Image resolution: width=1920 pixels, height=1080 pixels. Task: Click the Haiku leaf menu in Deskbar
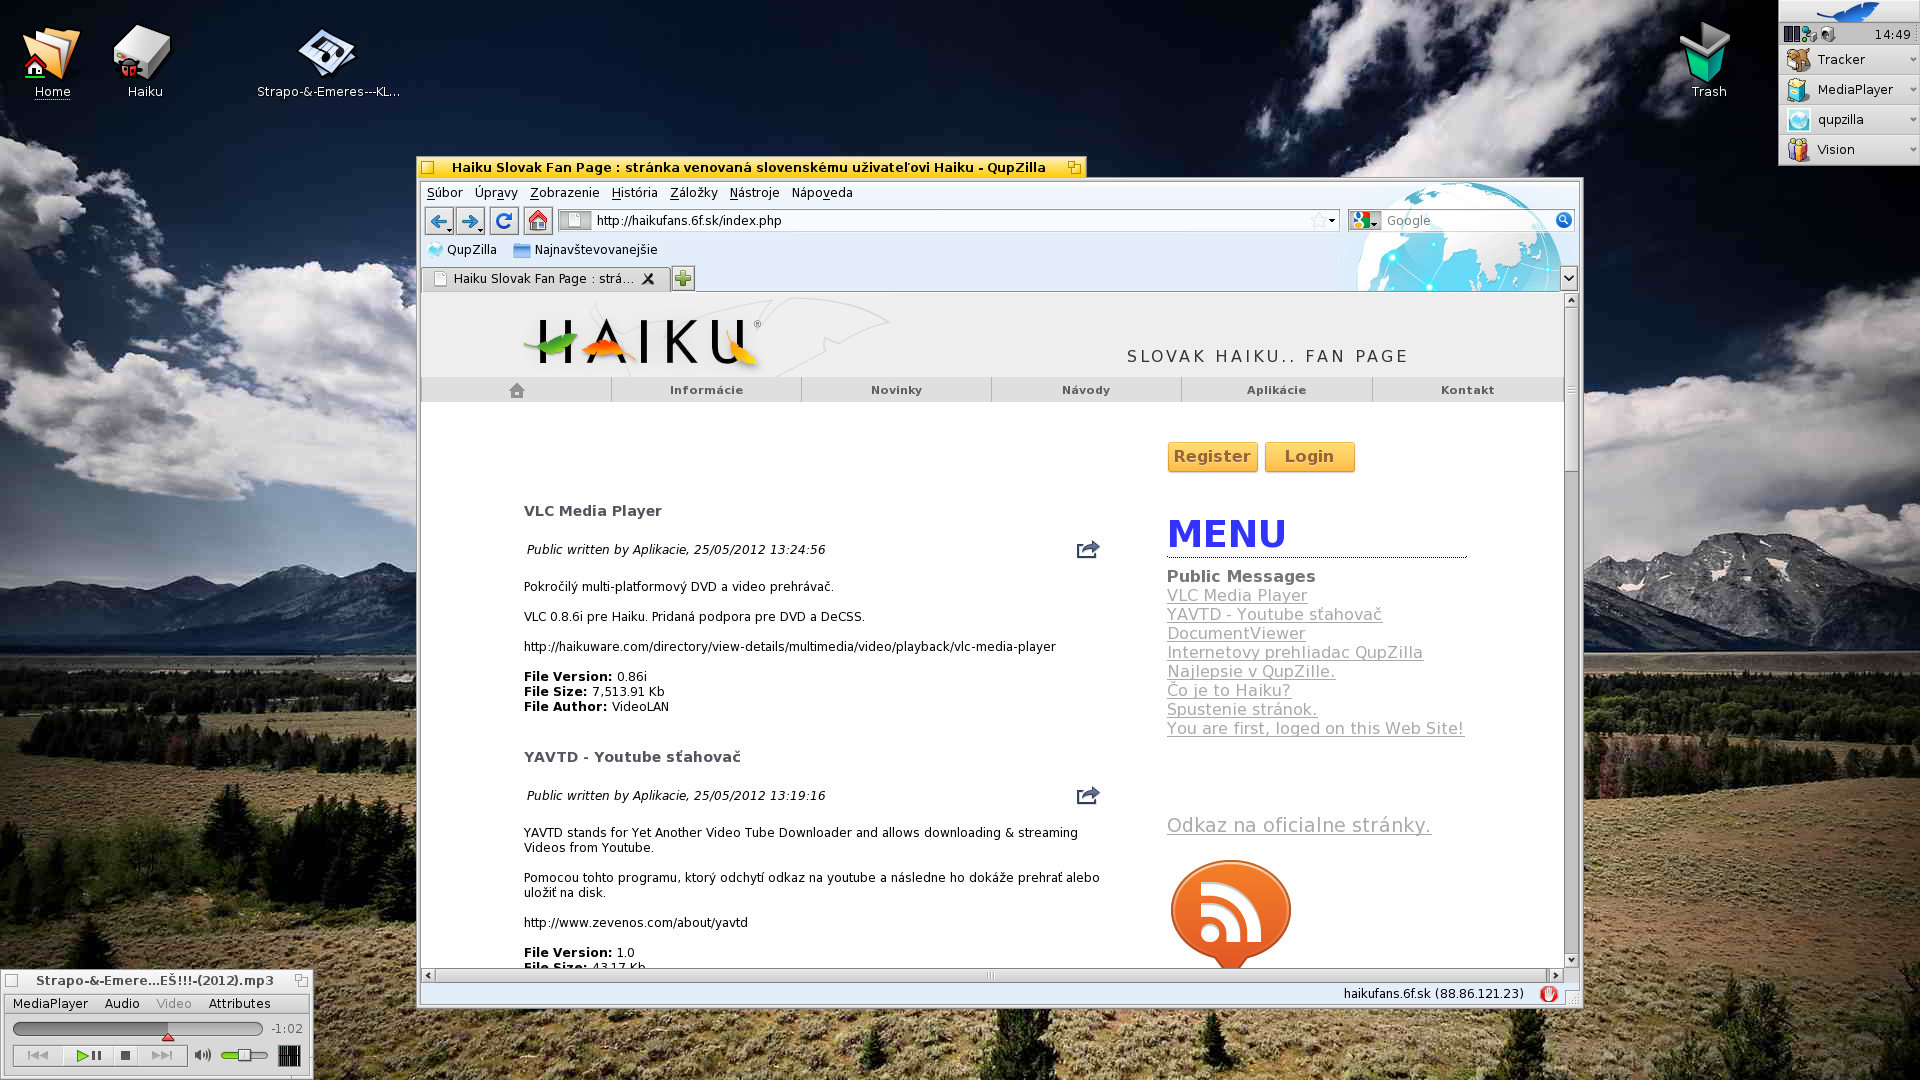(1848, 12)
